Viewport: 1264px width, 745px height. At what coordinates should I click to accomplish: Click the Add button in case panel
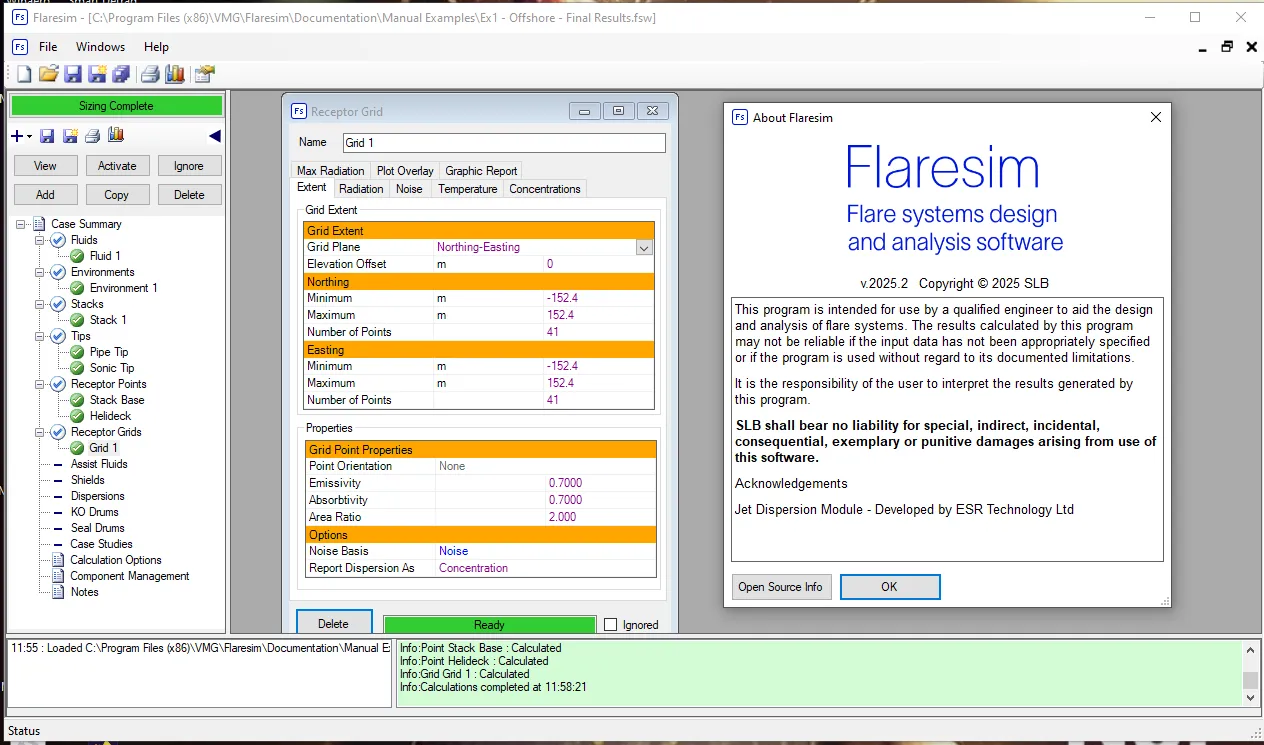point(45,195)
